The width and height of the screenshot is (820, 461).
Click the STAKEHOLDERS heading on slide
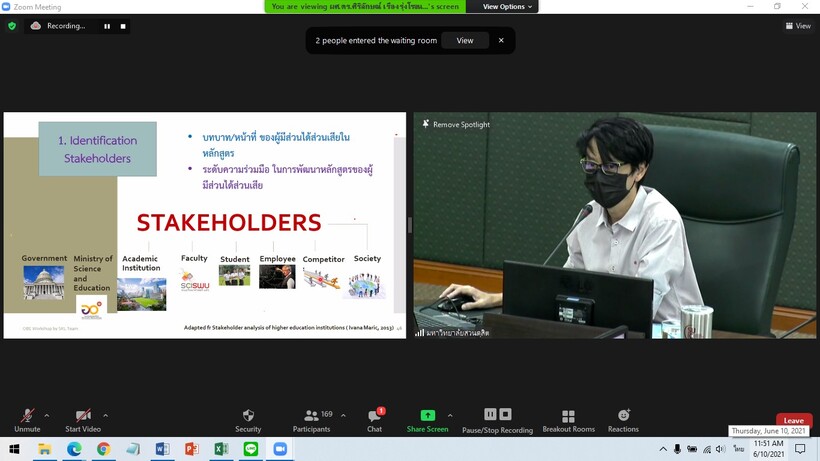coord(229,223)
